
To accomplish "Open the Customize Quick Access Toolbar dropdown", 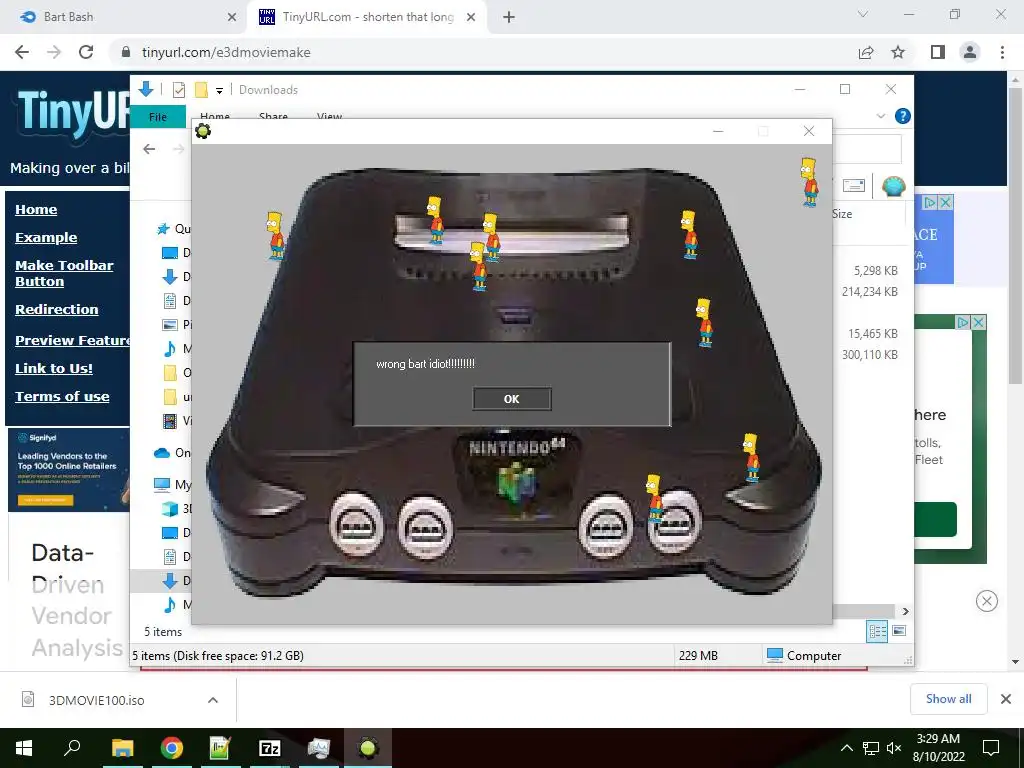I will (x=219, y=91).
